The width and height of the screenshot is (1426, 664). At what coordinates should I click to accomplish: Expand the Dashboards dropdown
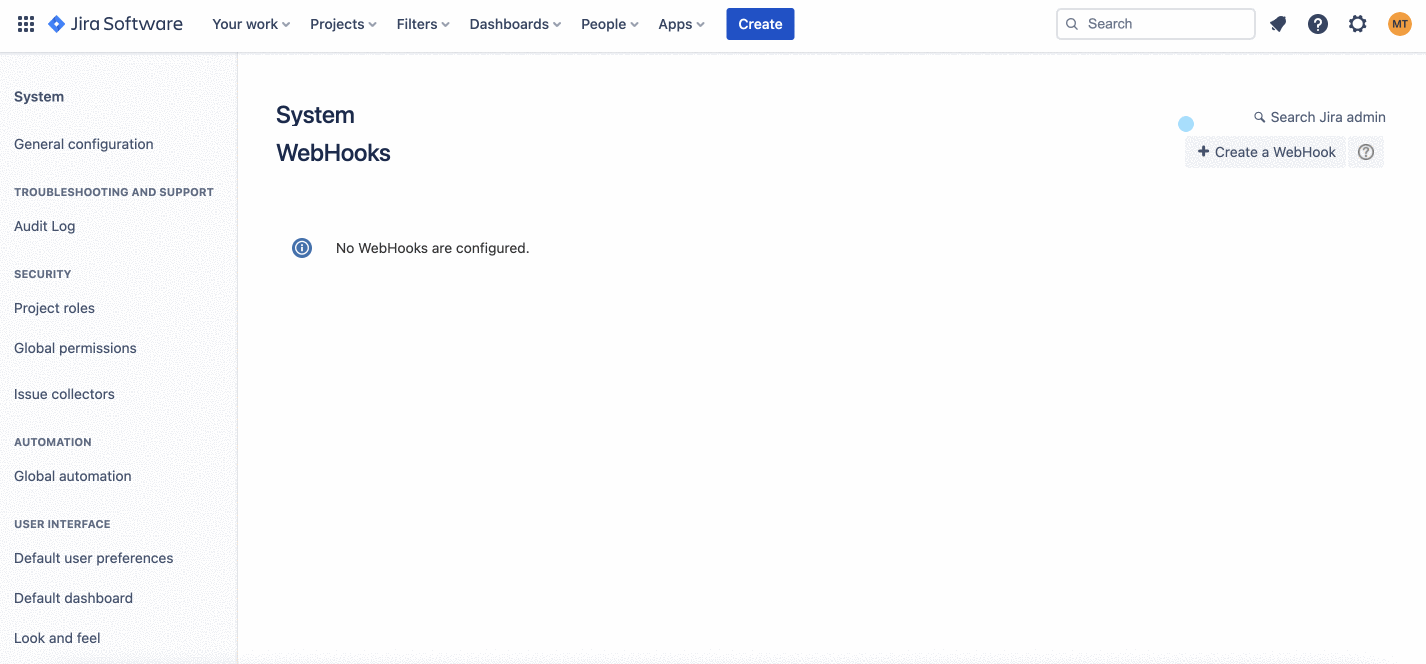pyautogui.click(x=515, y=24)
